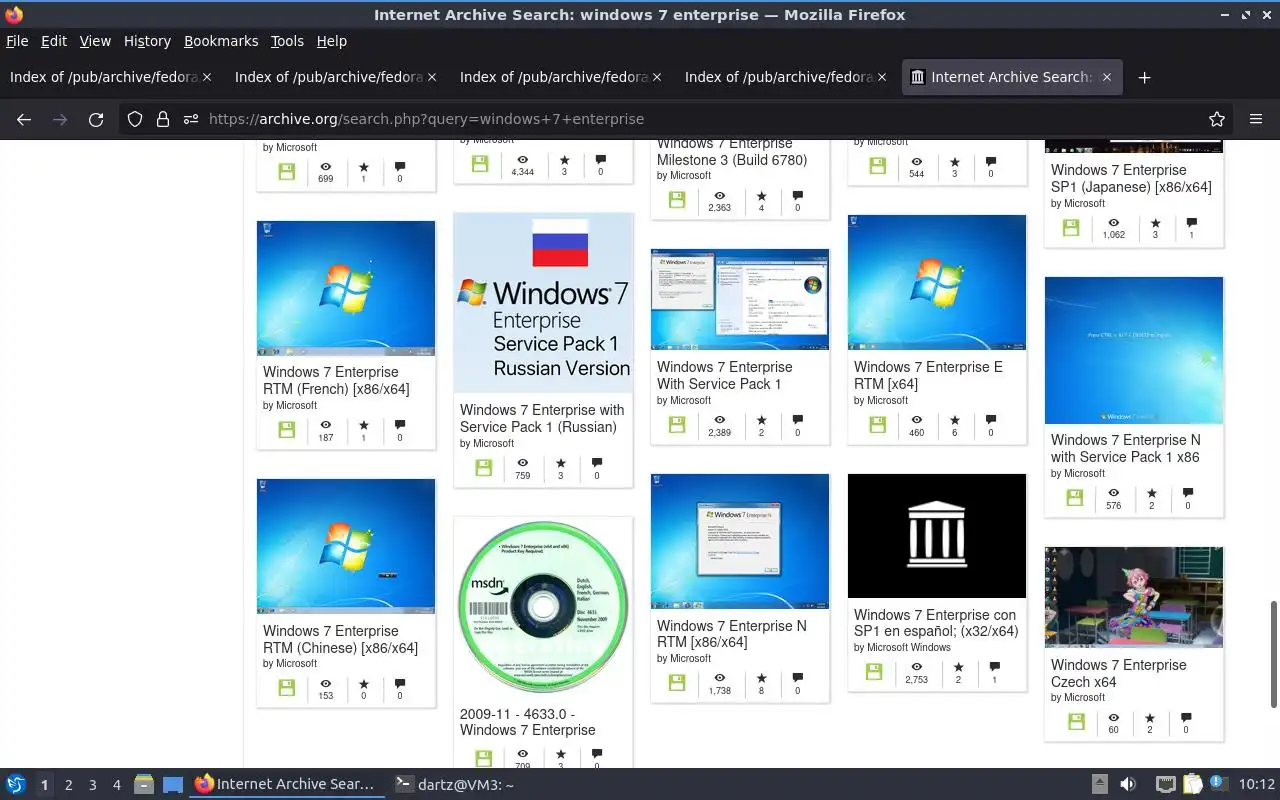
Task: Click the reviews comment icon on Enterprise E RTM card
Action: 991,420
